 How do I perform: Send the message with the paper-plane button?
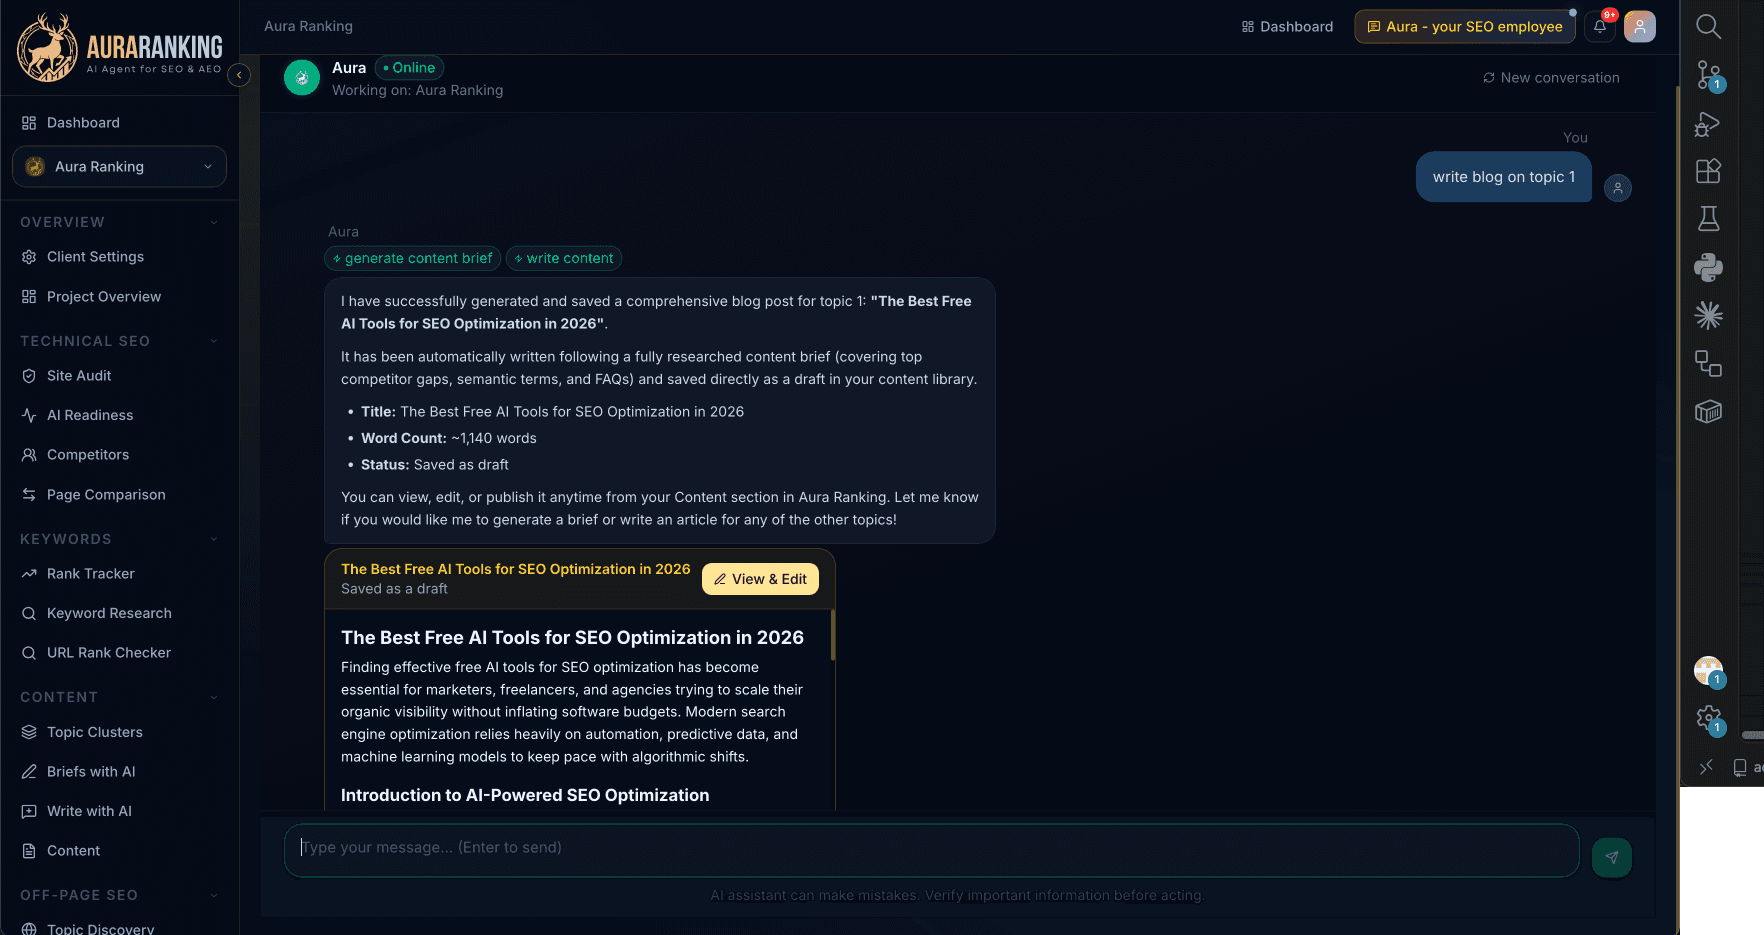[1611, 857]
